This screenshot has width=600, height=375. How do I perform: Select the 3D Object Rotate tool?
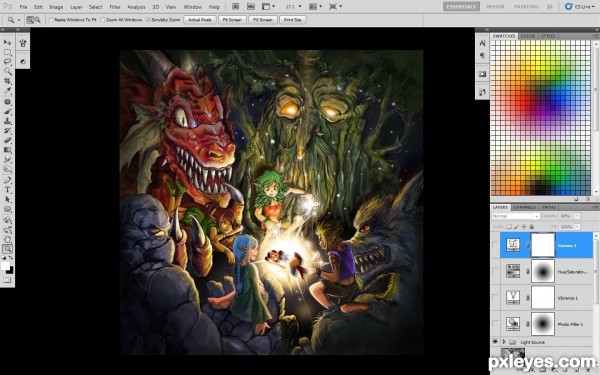(7, 220)
